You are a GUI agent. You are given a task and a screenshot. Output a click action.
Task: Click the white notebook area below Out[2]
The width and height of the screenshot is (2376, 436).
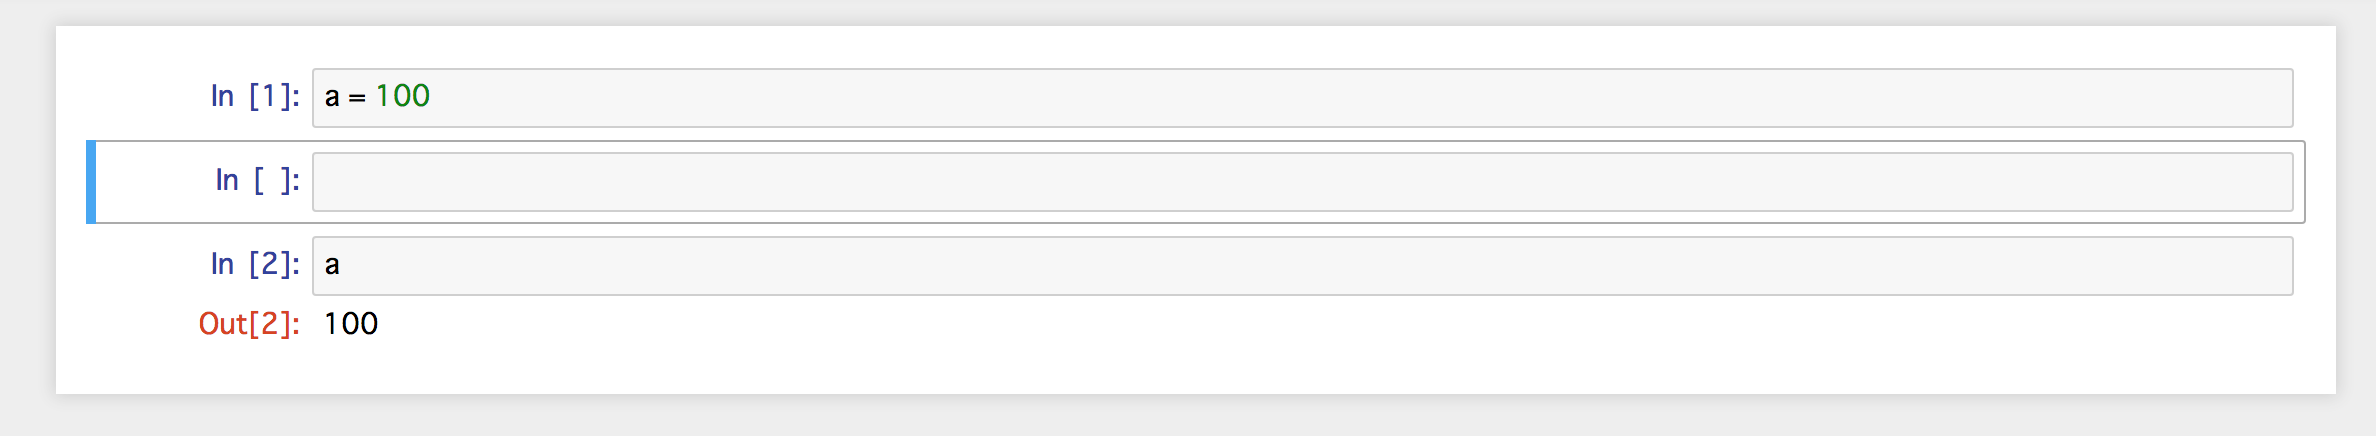click(1196, 370)
